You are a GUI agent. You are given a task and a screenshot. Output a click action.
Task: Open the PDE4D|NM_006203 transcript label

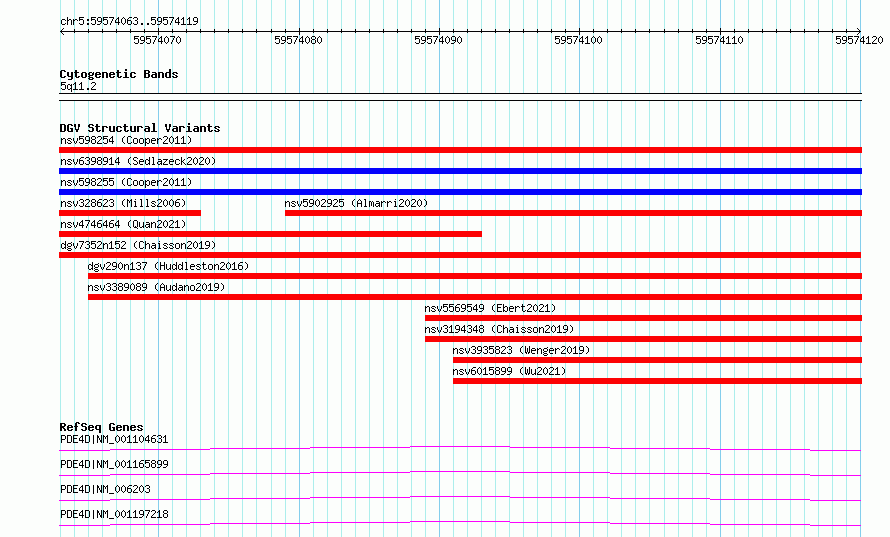[x=105, y=489]
